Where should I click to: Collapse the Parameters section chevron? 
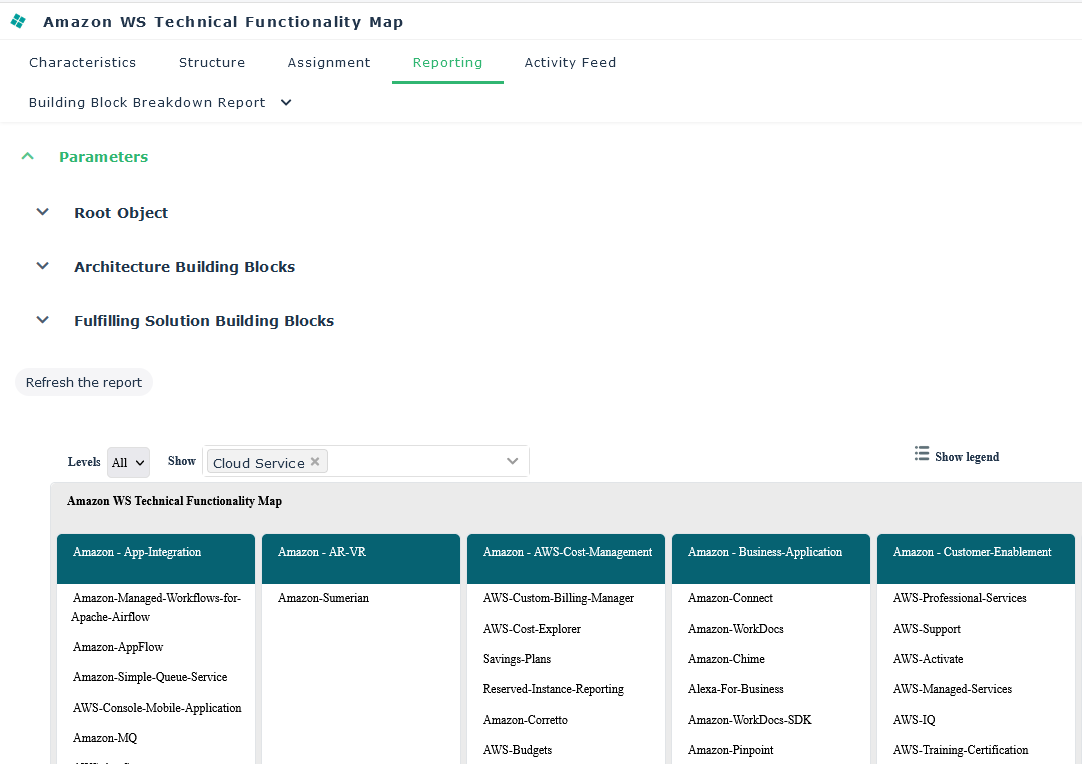(x=28, y=156)
